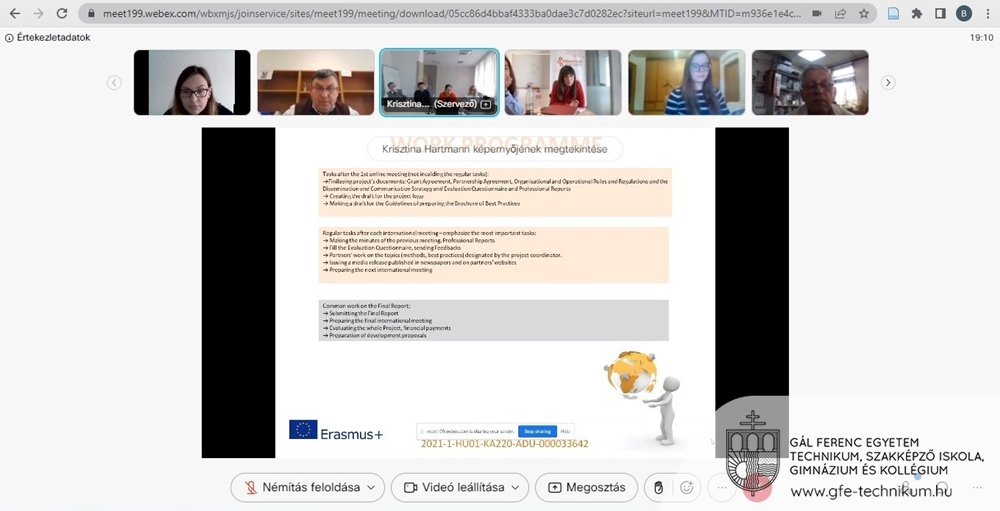Click the crossed microphone icon
Screen dimensions: 1000x511
pyautogui.click(x=251, y=487)
